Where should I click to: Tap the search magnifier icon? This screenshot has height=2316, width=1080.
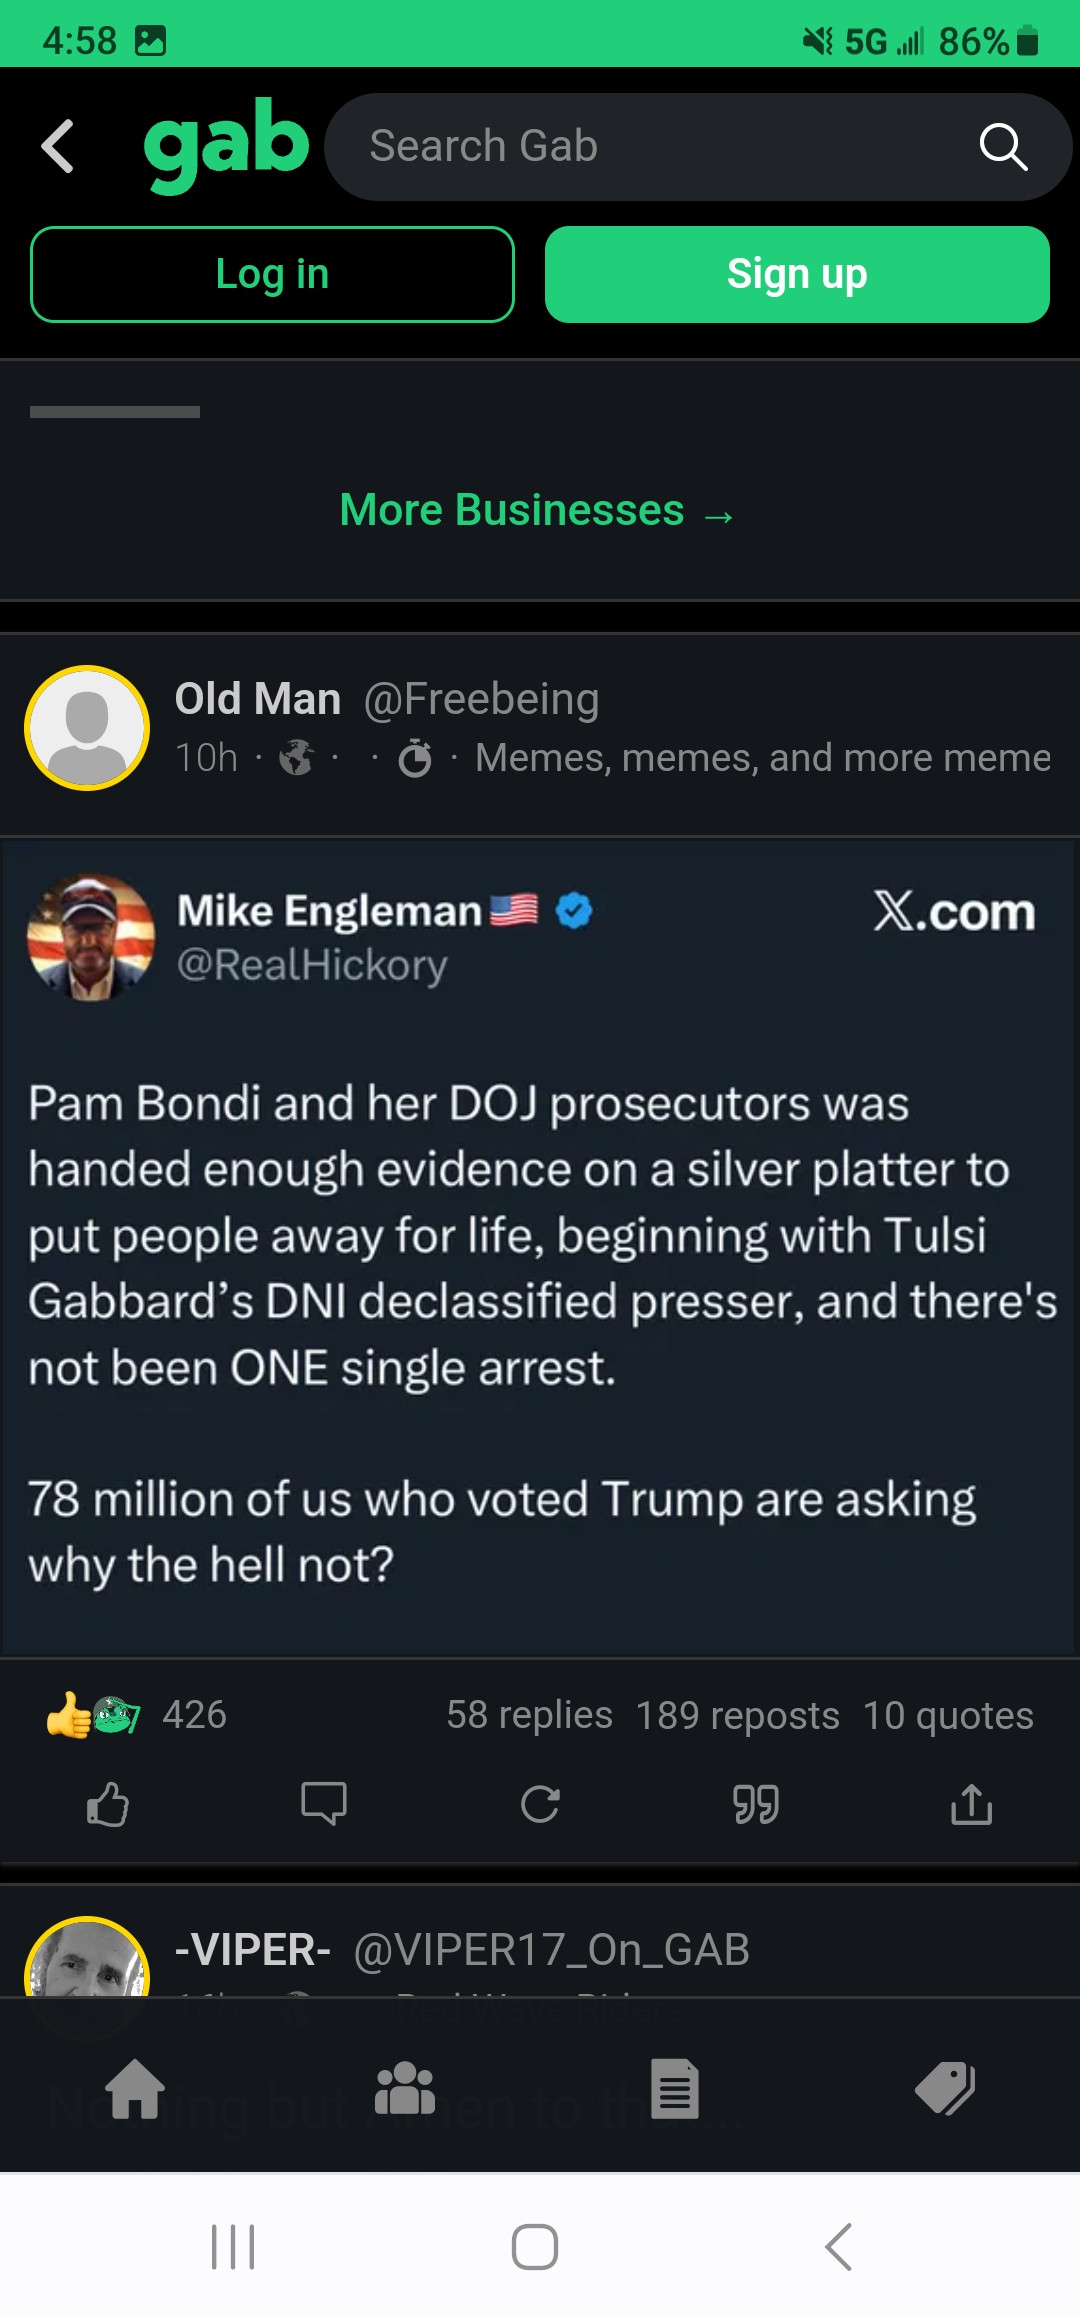pos(1003,148)
